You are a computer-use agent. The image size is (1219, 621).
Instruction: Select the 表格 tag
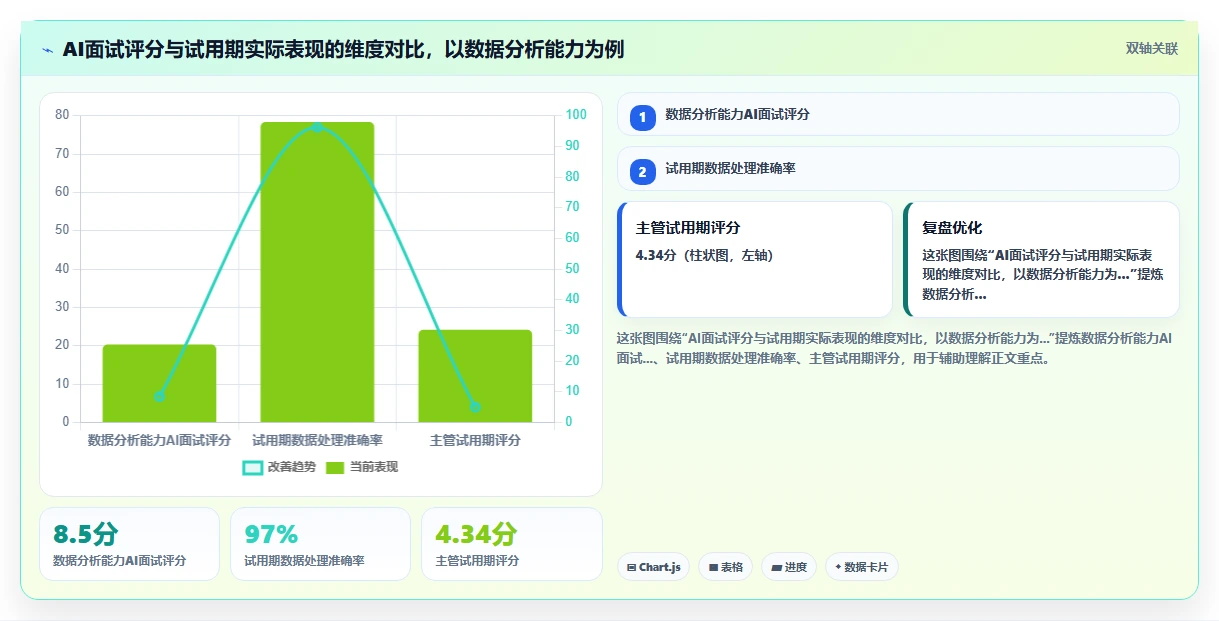pyautogui.click(x=725, y=567)
